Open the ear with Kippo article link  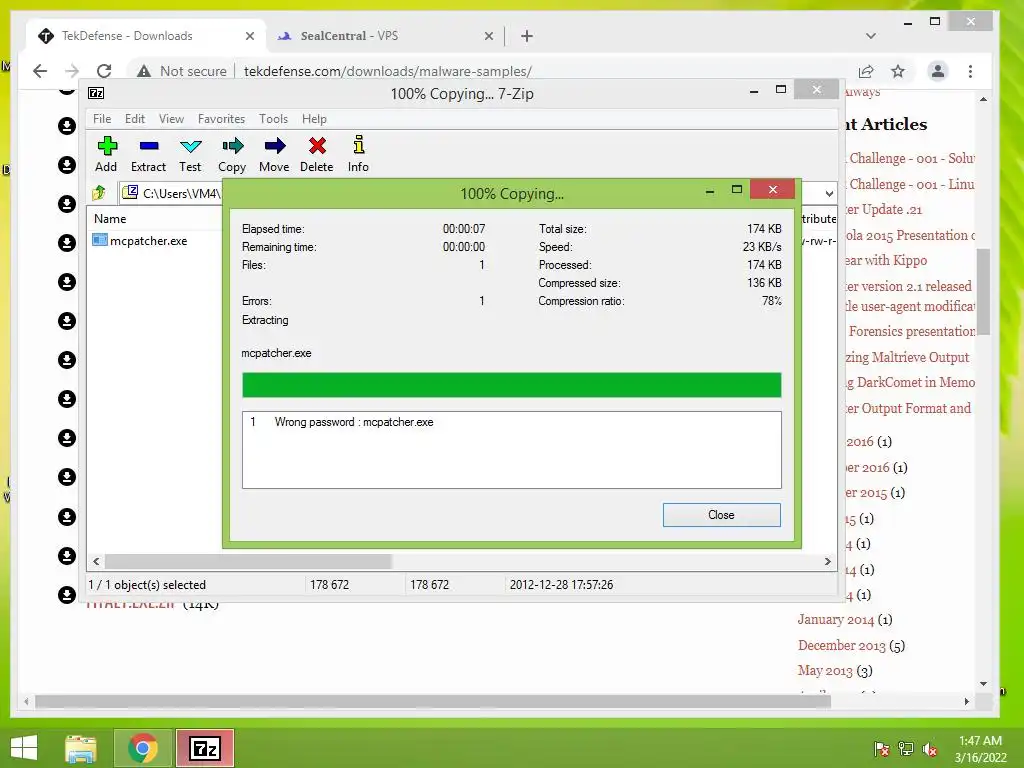pos(886,260)
